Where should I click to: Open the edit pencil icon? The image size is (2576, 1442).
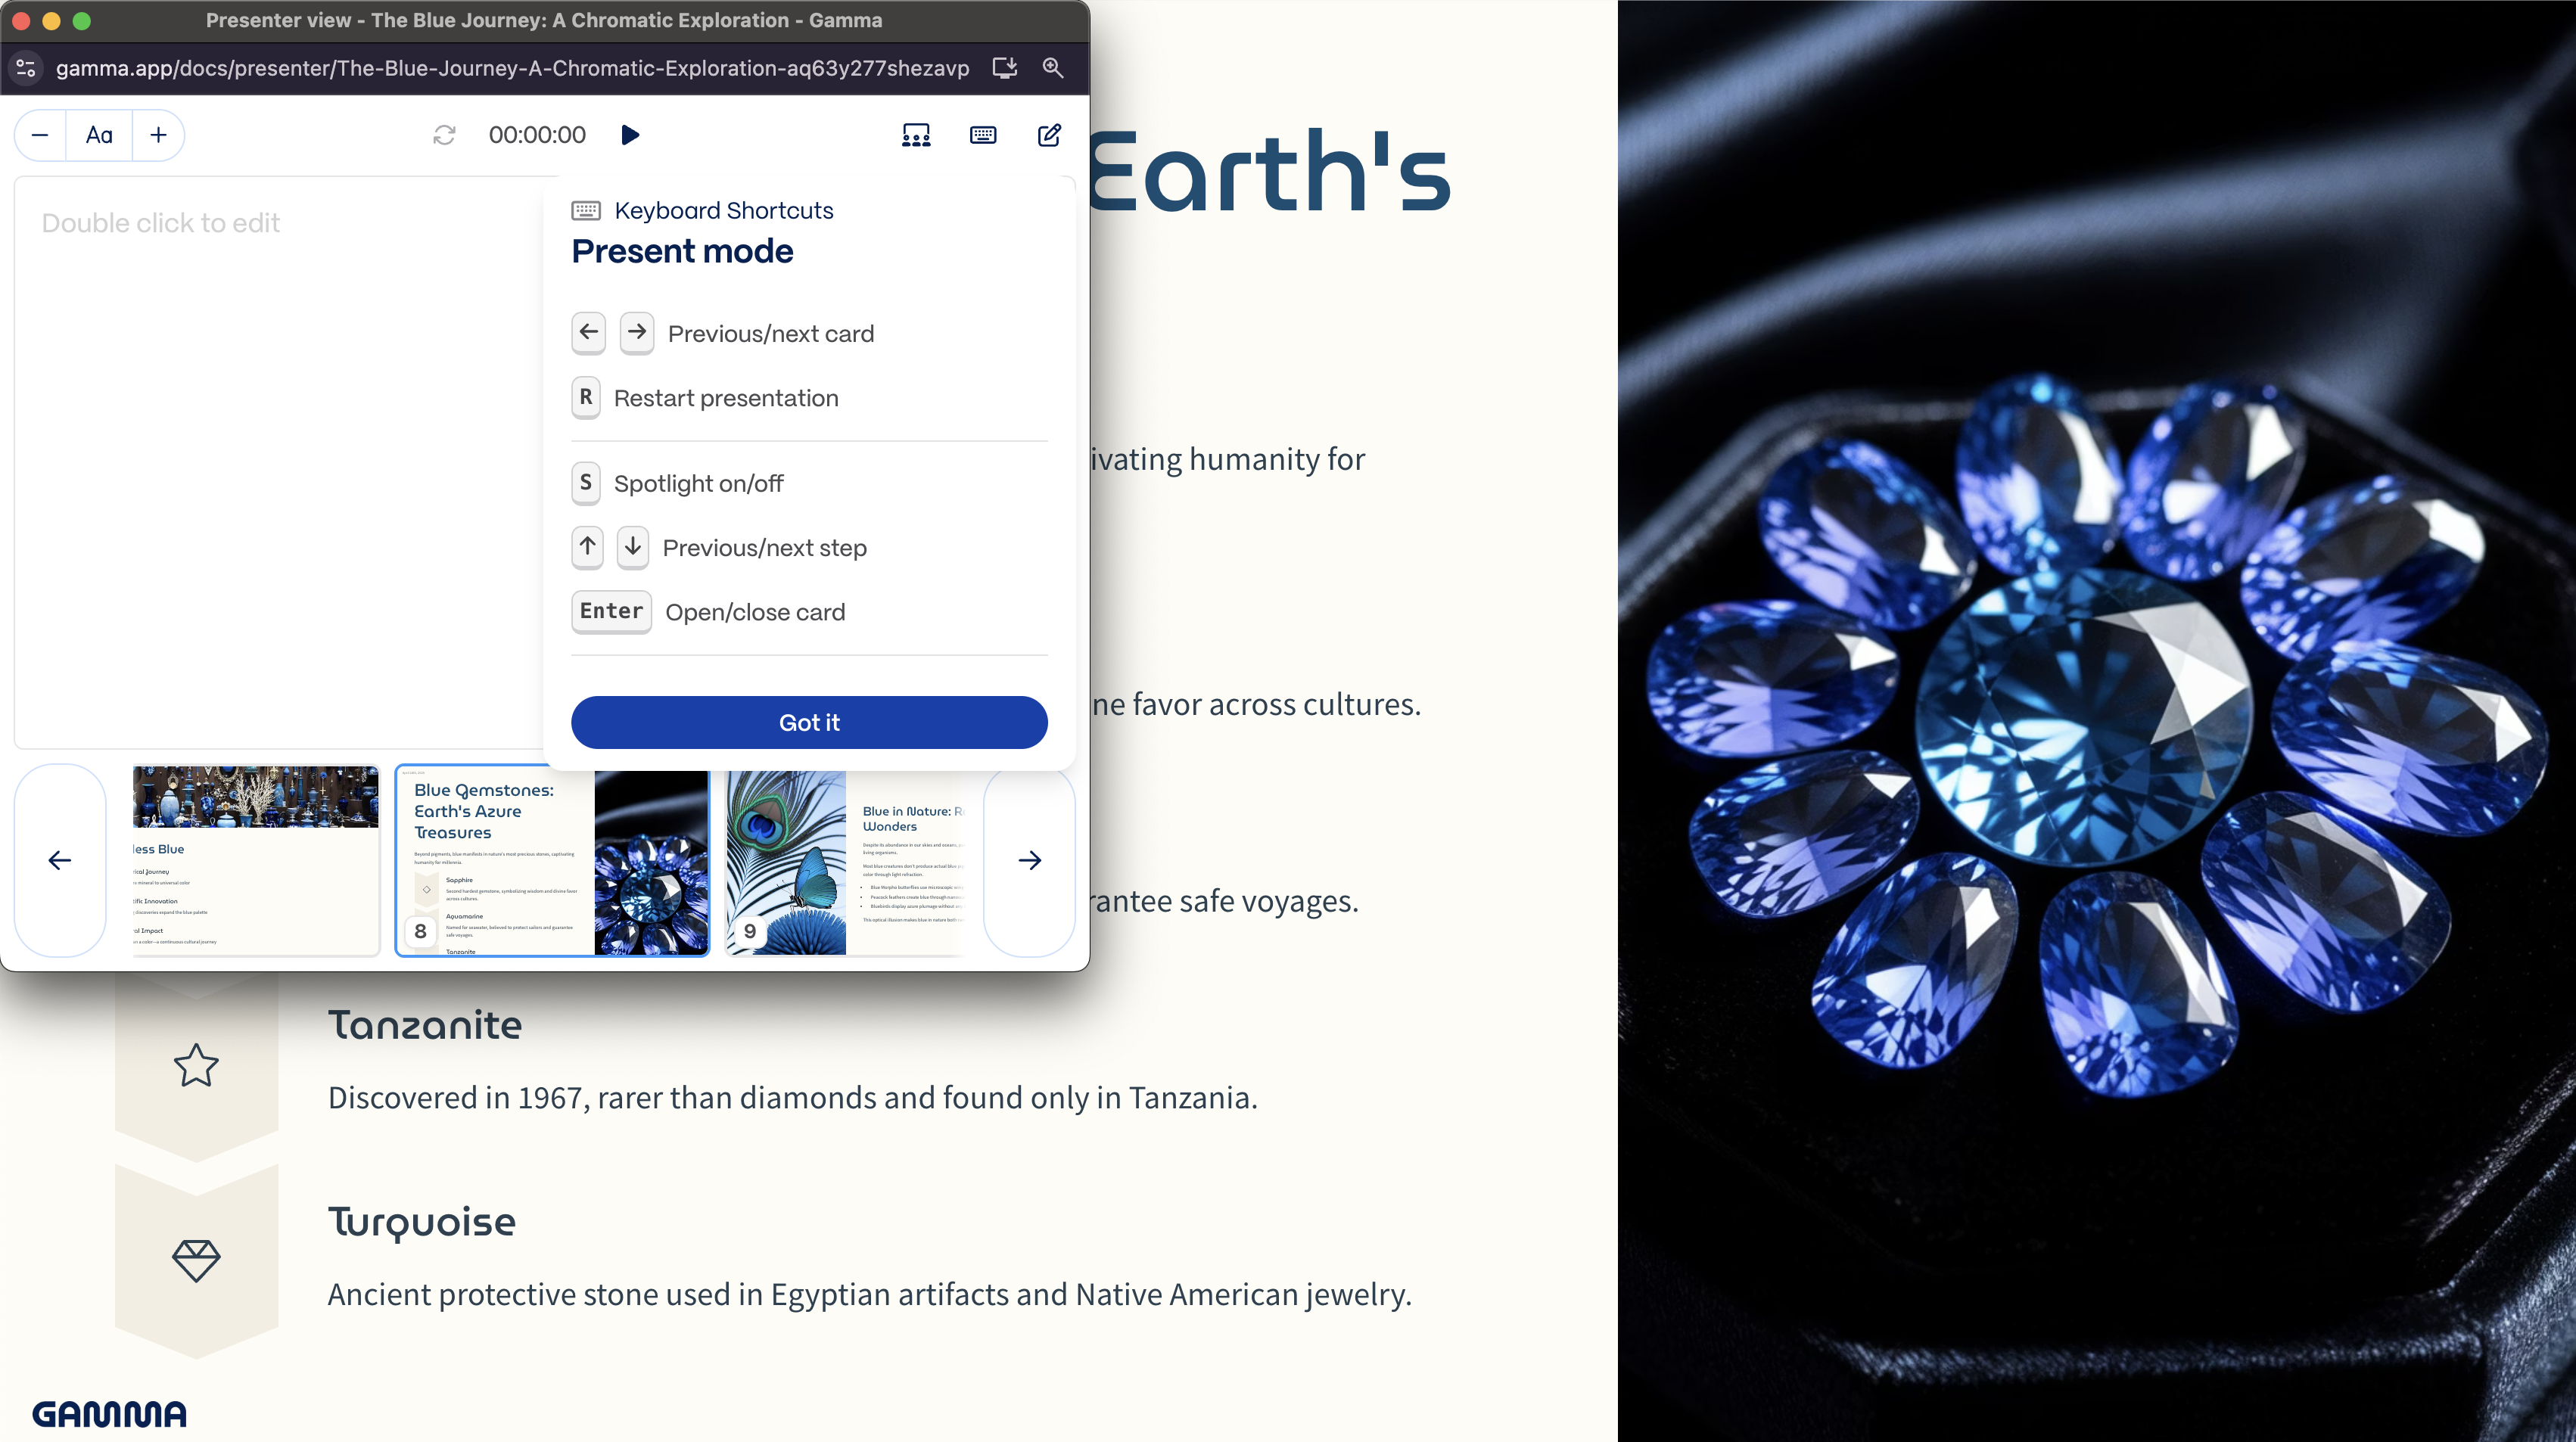(1049, 135)
